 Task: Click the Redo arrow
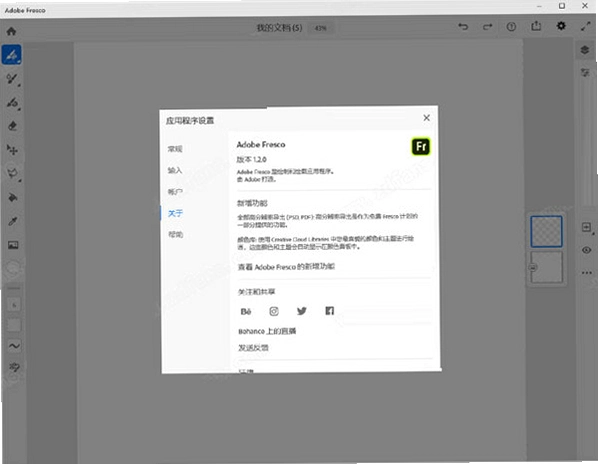487,27
